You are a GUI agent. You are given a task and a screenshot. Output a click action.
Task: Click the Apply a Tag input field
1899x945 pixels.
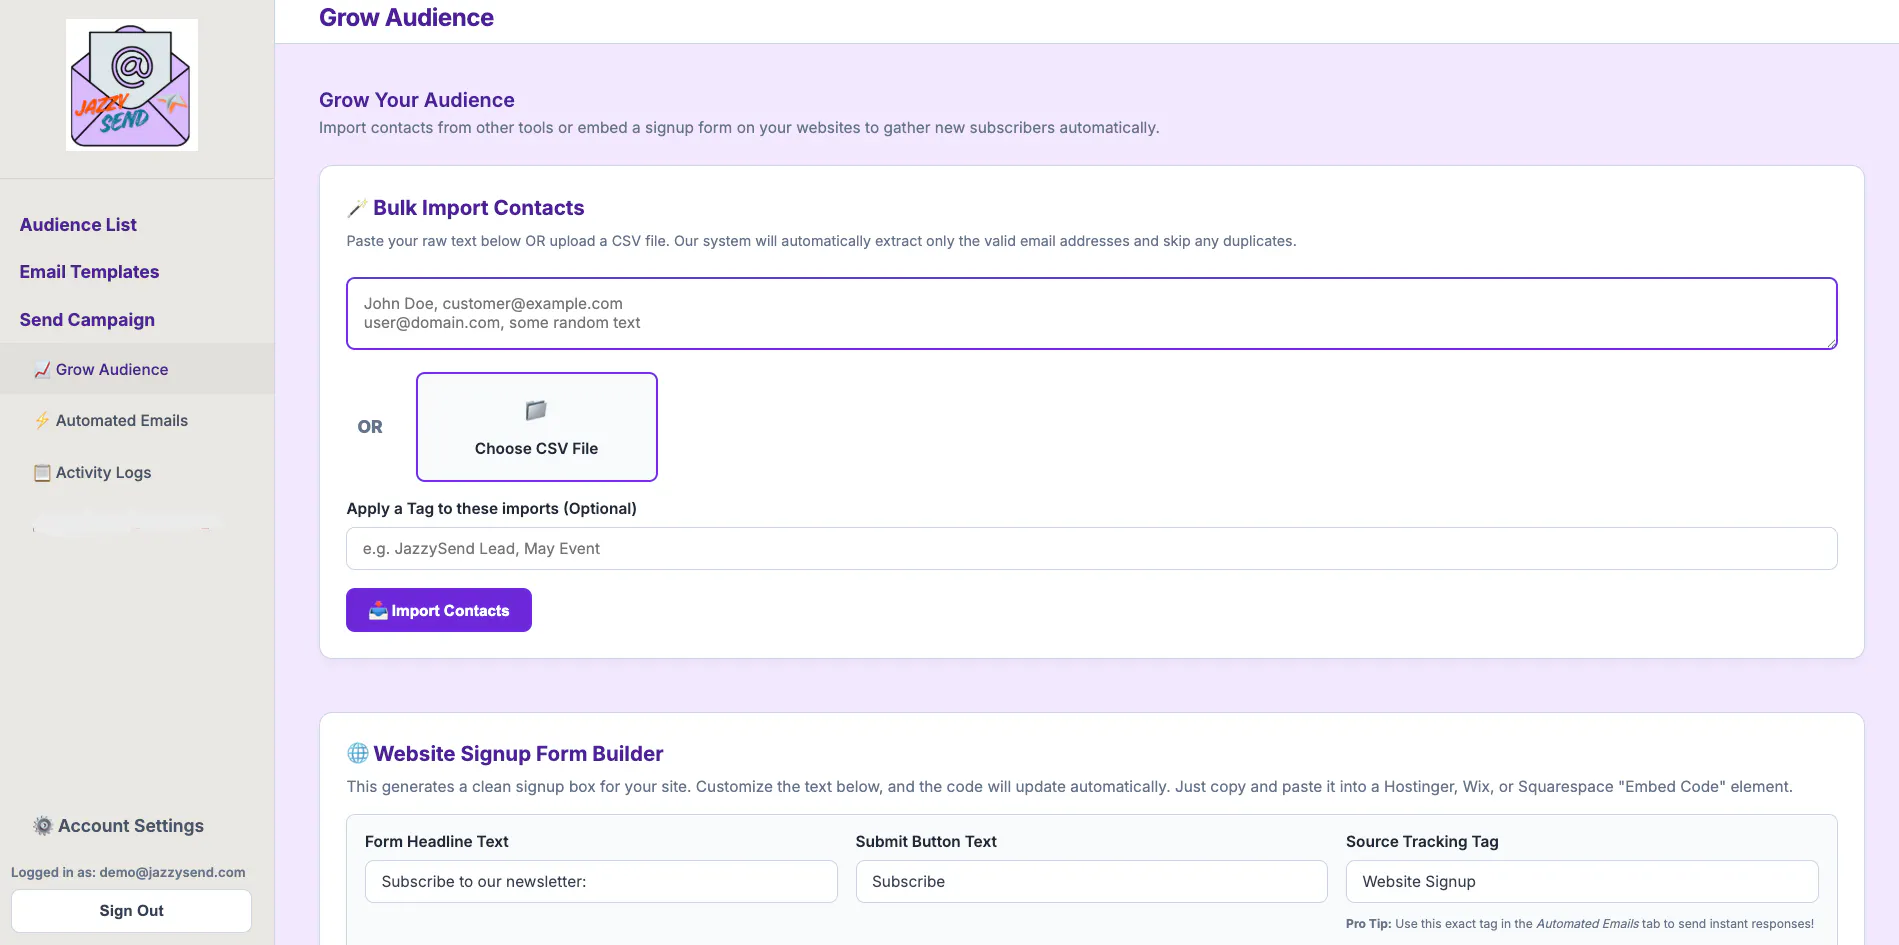pos(1092,549)
